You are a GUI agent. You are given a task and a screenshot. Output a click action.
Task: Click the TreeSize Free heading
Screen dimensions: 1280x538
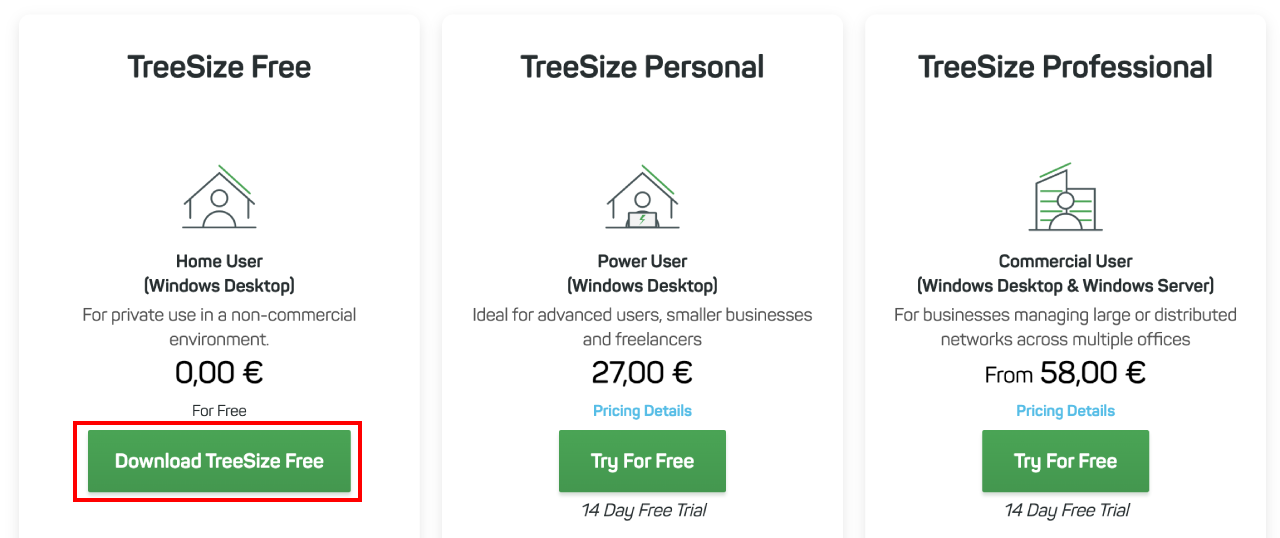coord(219,67)
